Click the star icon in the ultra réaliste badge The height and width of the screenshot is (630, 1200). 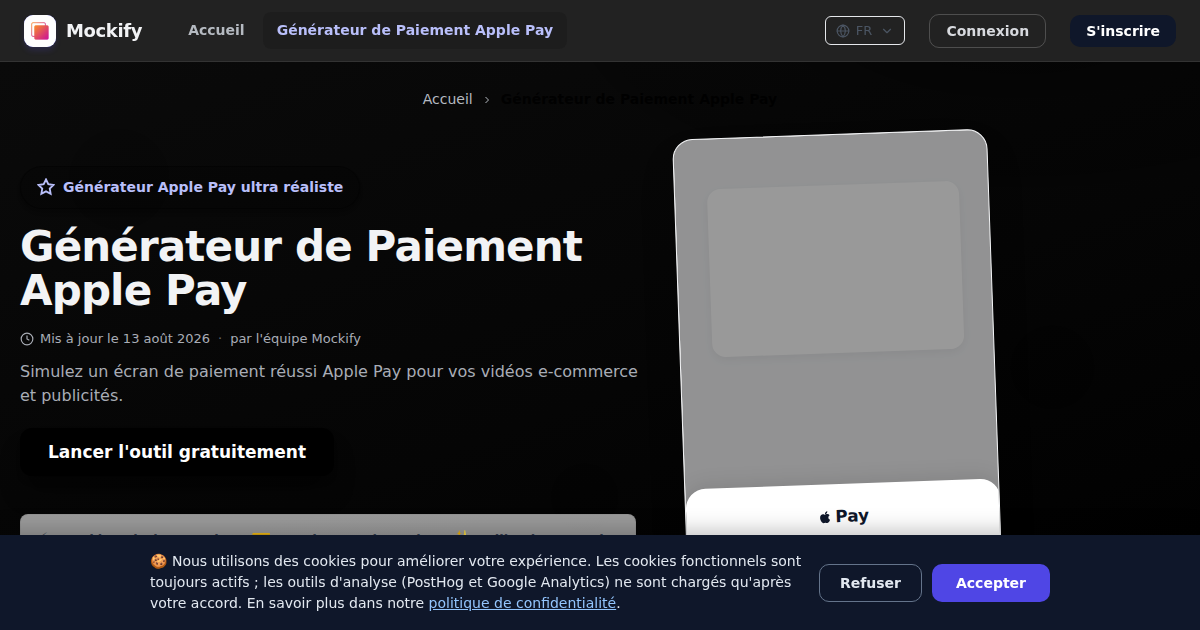(x=46, y=187)
